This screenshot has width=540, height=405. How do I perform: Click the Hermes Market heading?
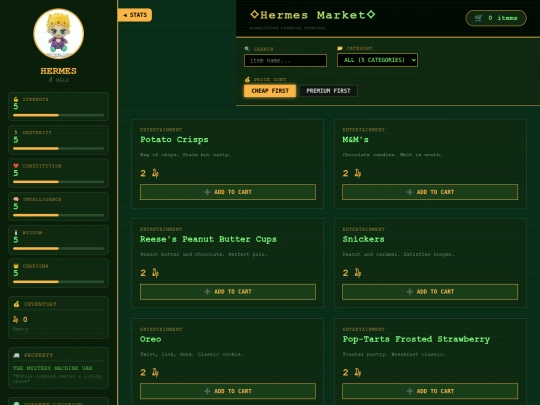click(x=312, y=15)
